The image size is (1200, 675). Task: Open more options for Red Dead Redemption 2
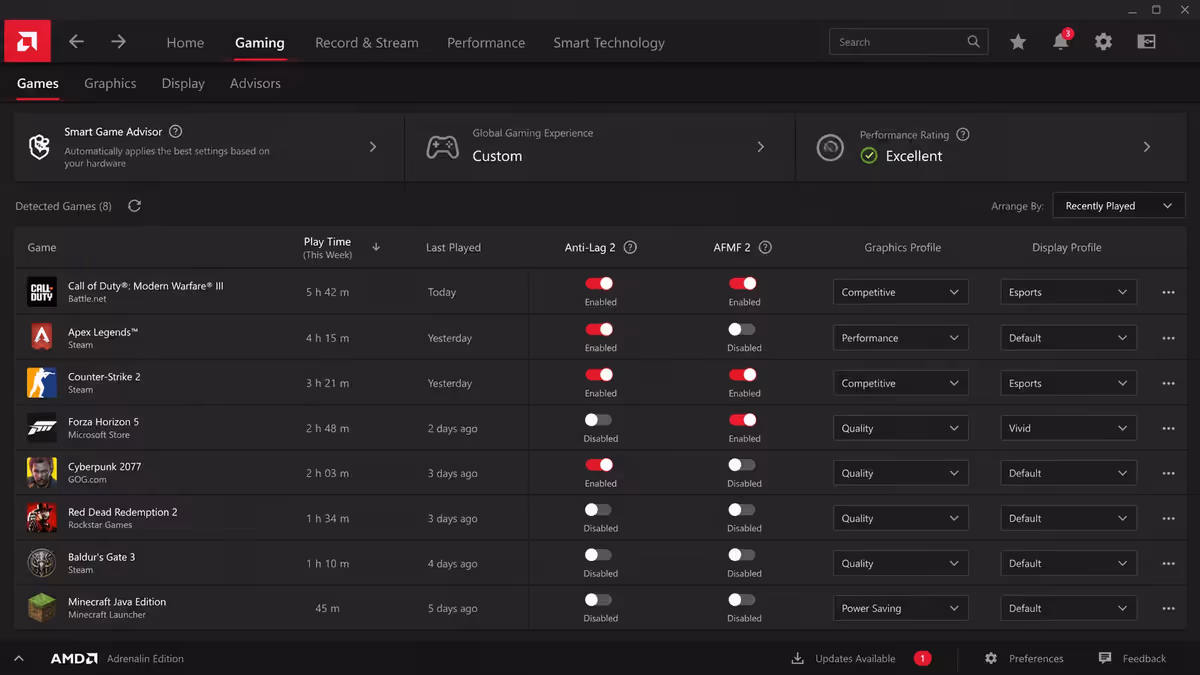point(1168,518)
